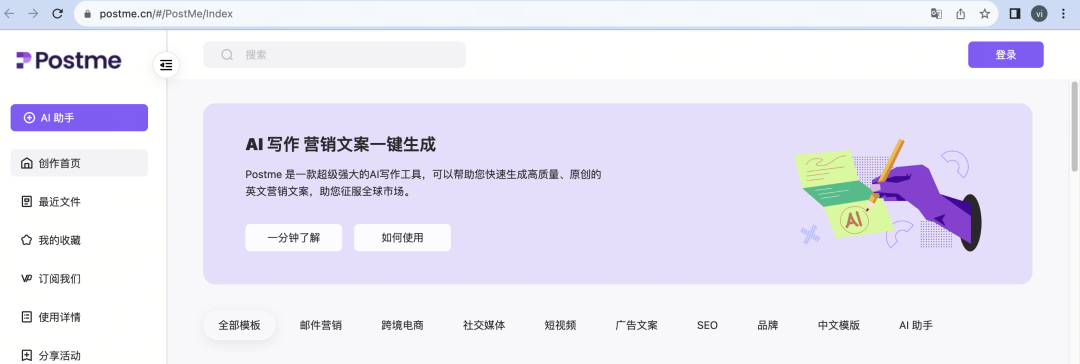
Task: Select the 社交媒体 tab
Action: coord(484,325)
